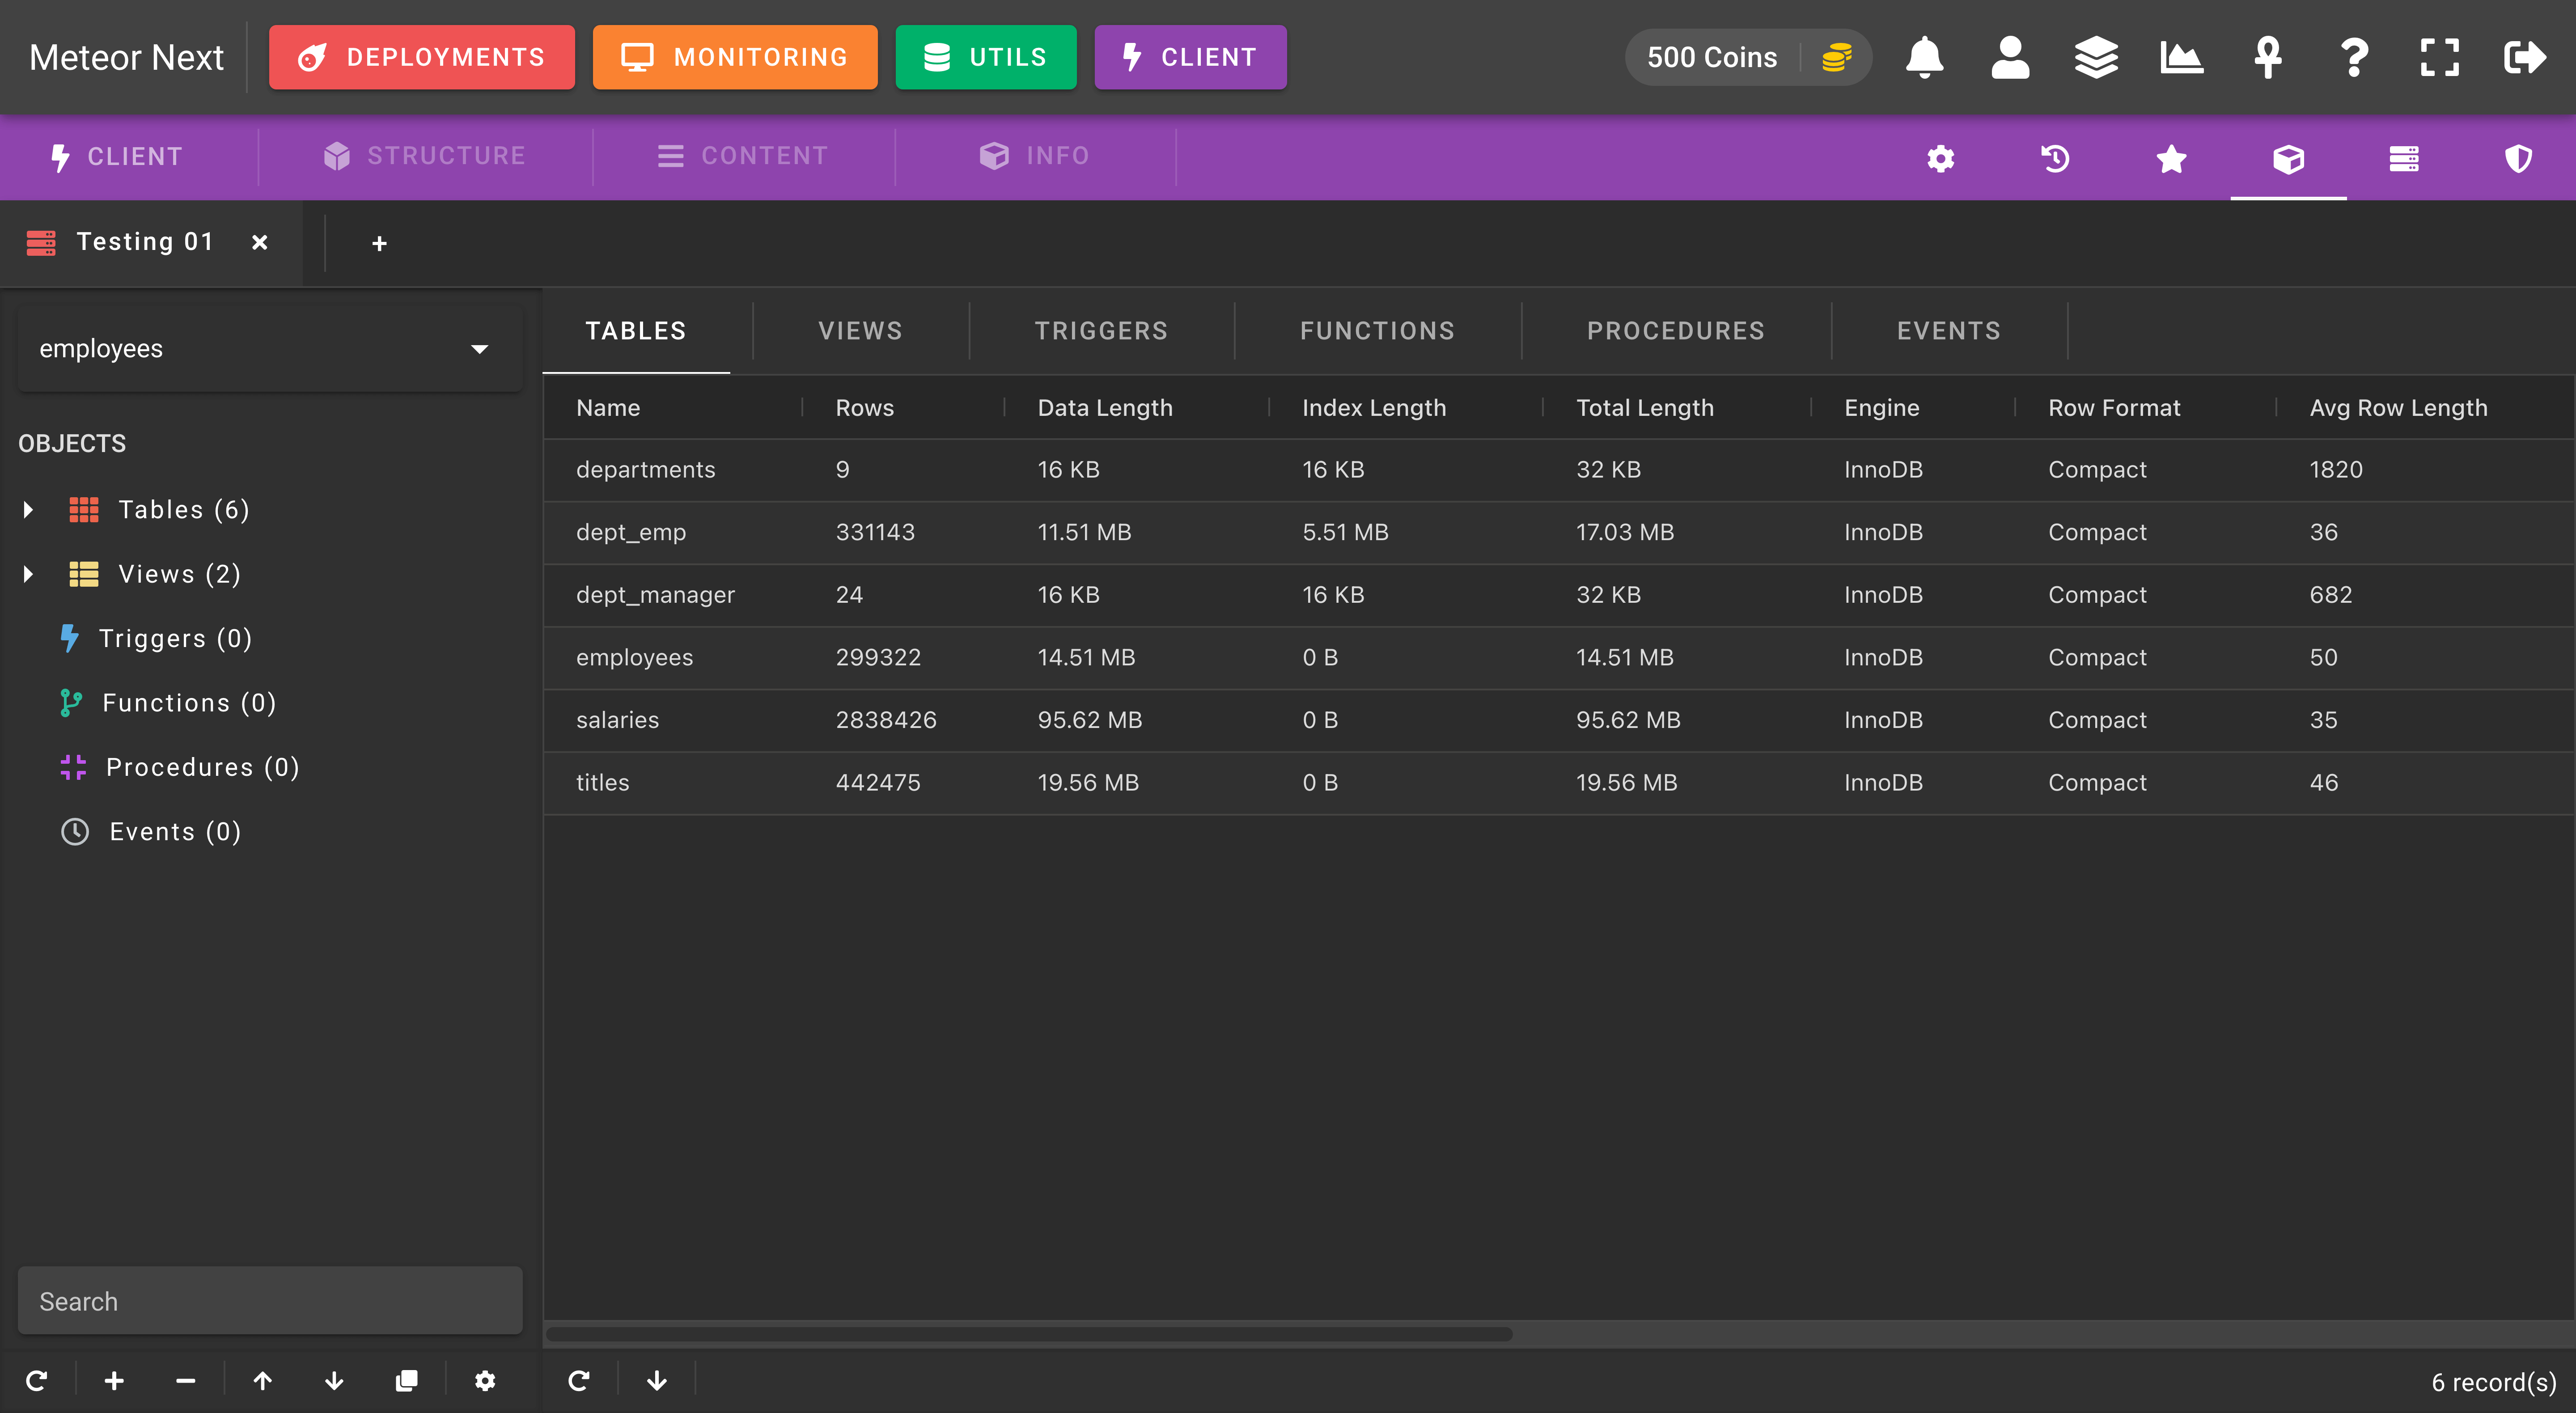The width and height of the screenshot is (2576, 1413).
Task: Sort by the Rows column header
Action: (865, 408)
